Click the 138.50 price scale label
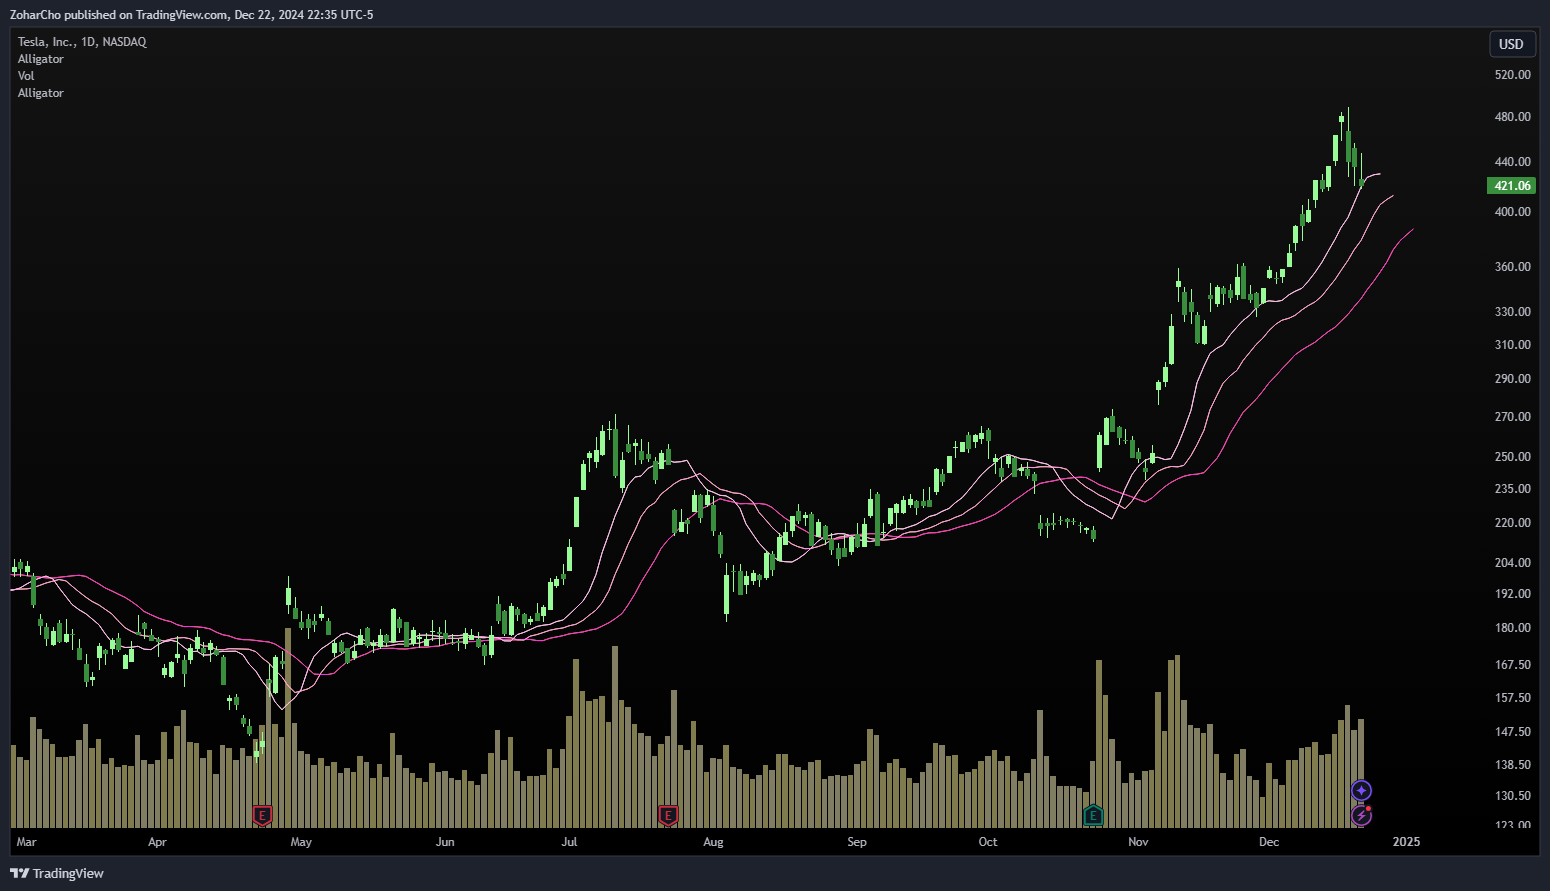The image size is (1550, 891). coord(1512,765)
